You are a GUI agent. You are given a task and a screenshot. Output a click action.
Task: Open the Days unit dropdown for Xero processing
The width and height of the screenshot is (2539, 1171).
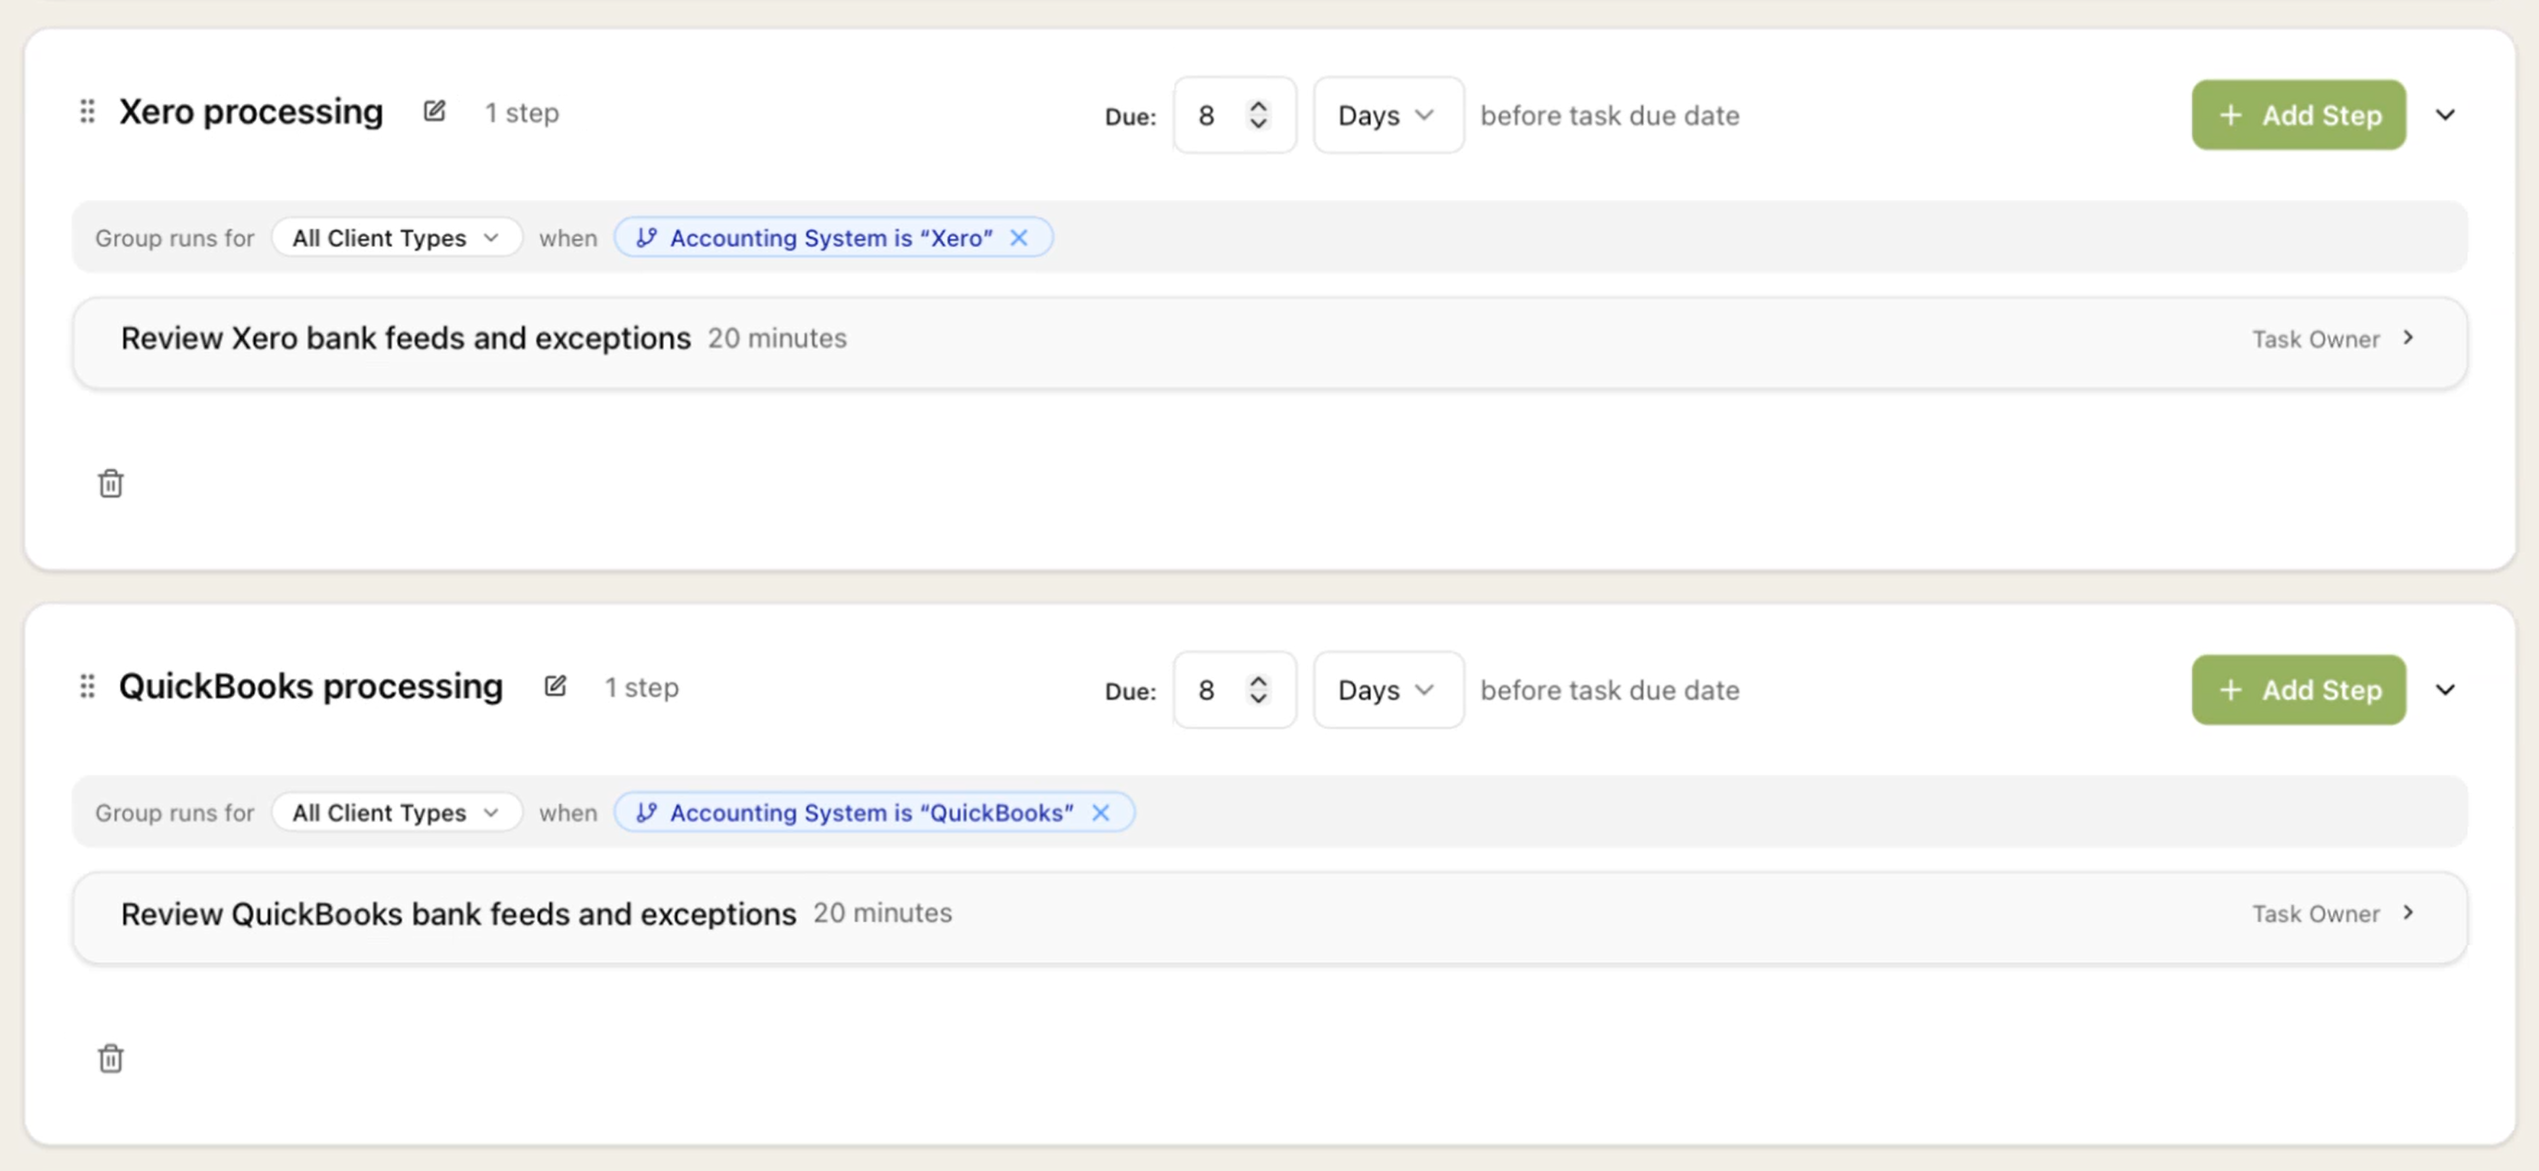[x=1388, y=115]
